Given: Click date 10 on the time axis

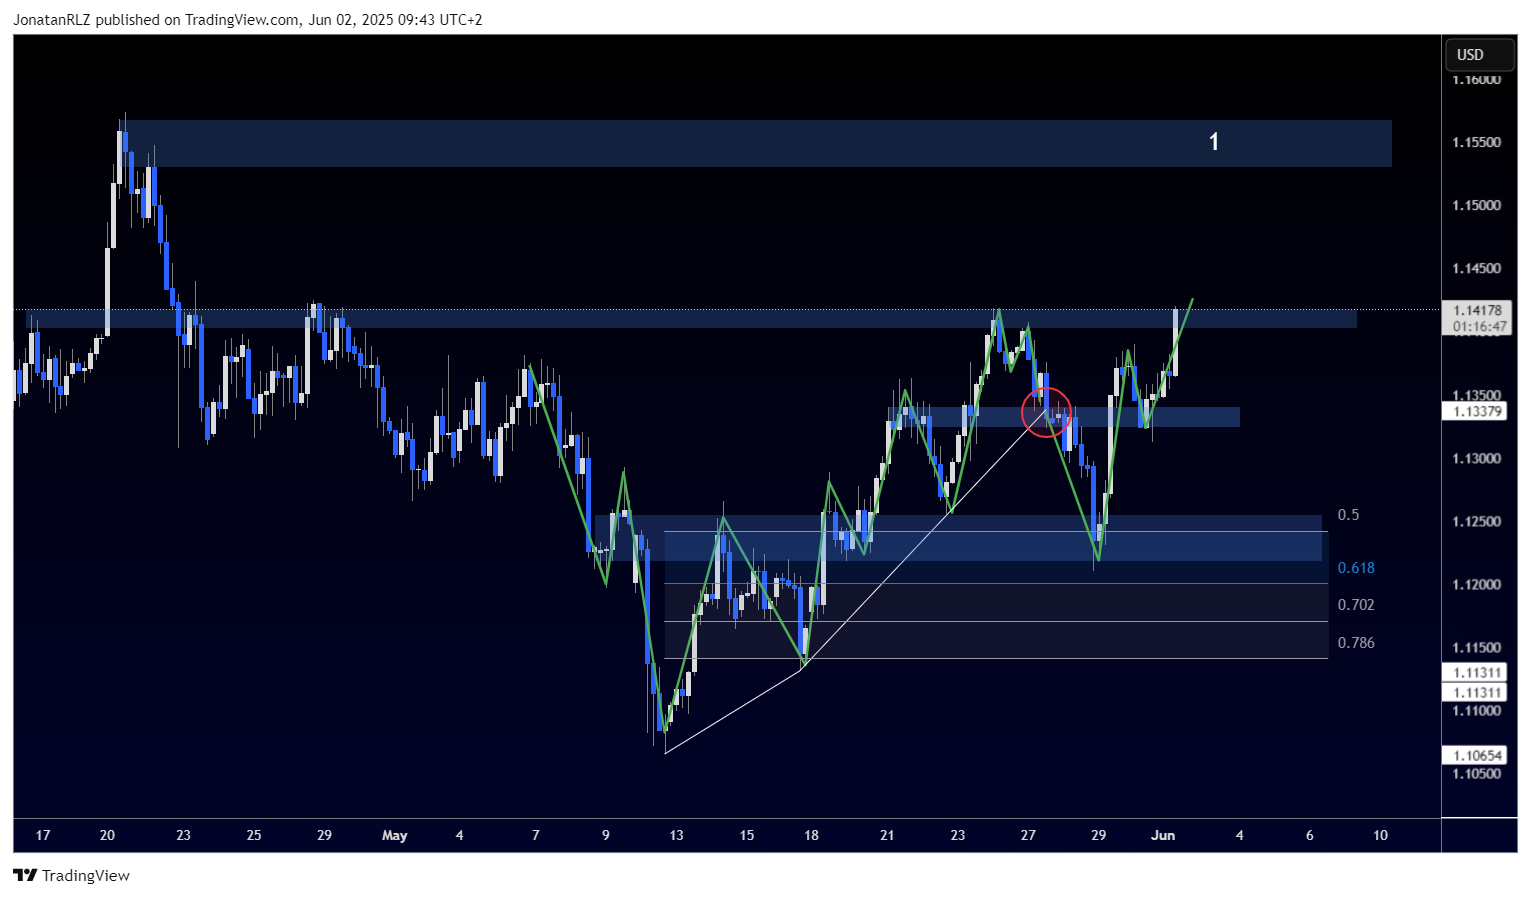Looking at the screenshot, I should pos(1381,835).
